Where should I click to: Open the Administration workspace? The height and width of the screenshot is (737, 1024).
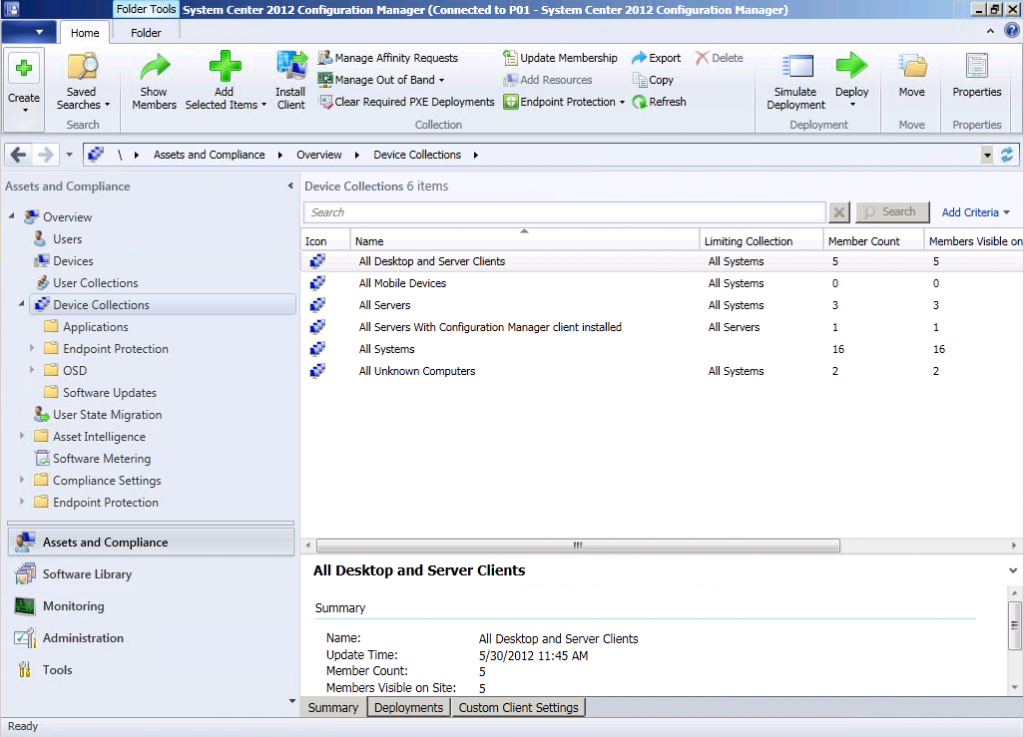(152, 638)
